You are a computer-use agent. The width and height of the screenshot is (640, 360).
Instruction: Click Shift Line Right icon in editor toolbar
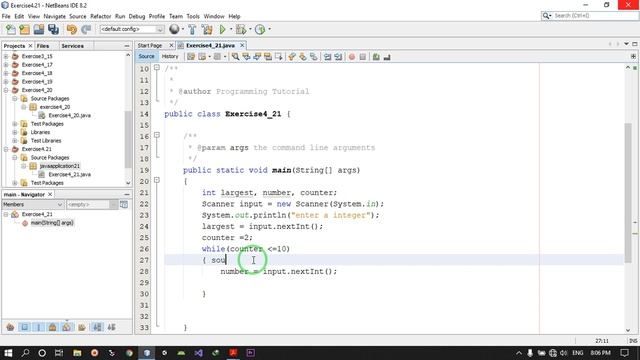[338, 57]
